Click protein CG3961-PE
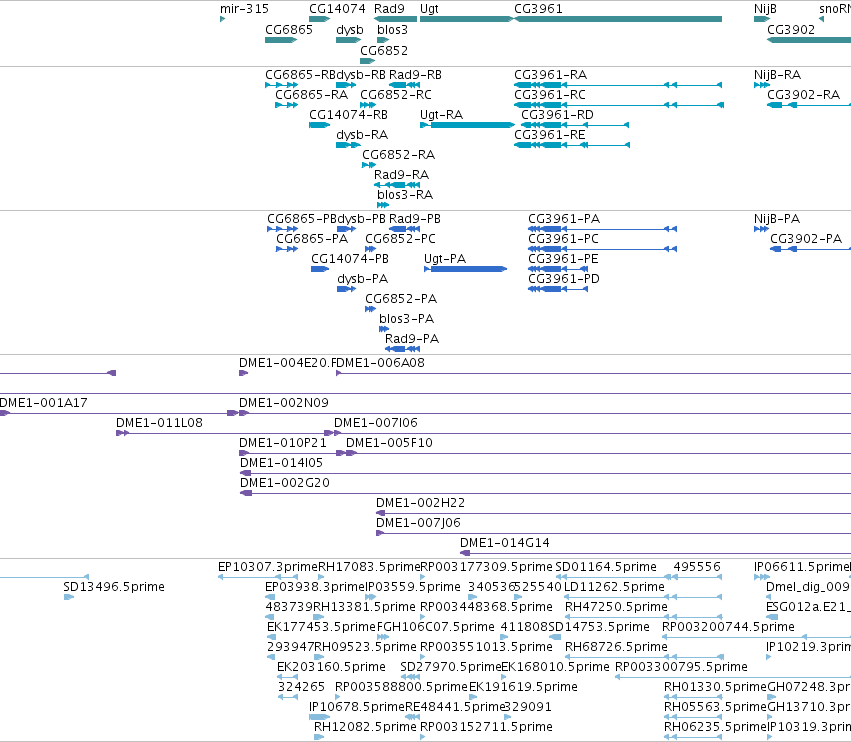 (563, 259)
